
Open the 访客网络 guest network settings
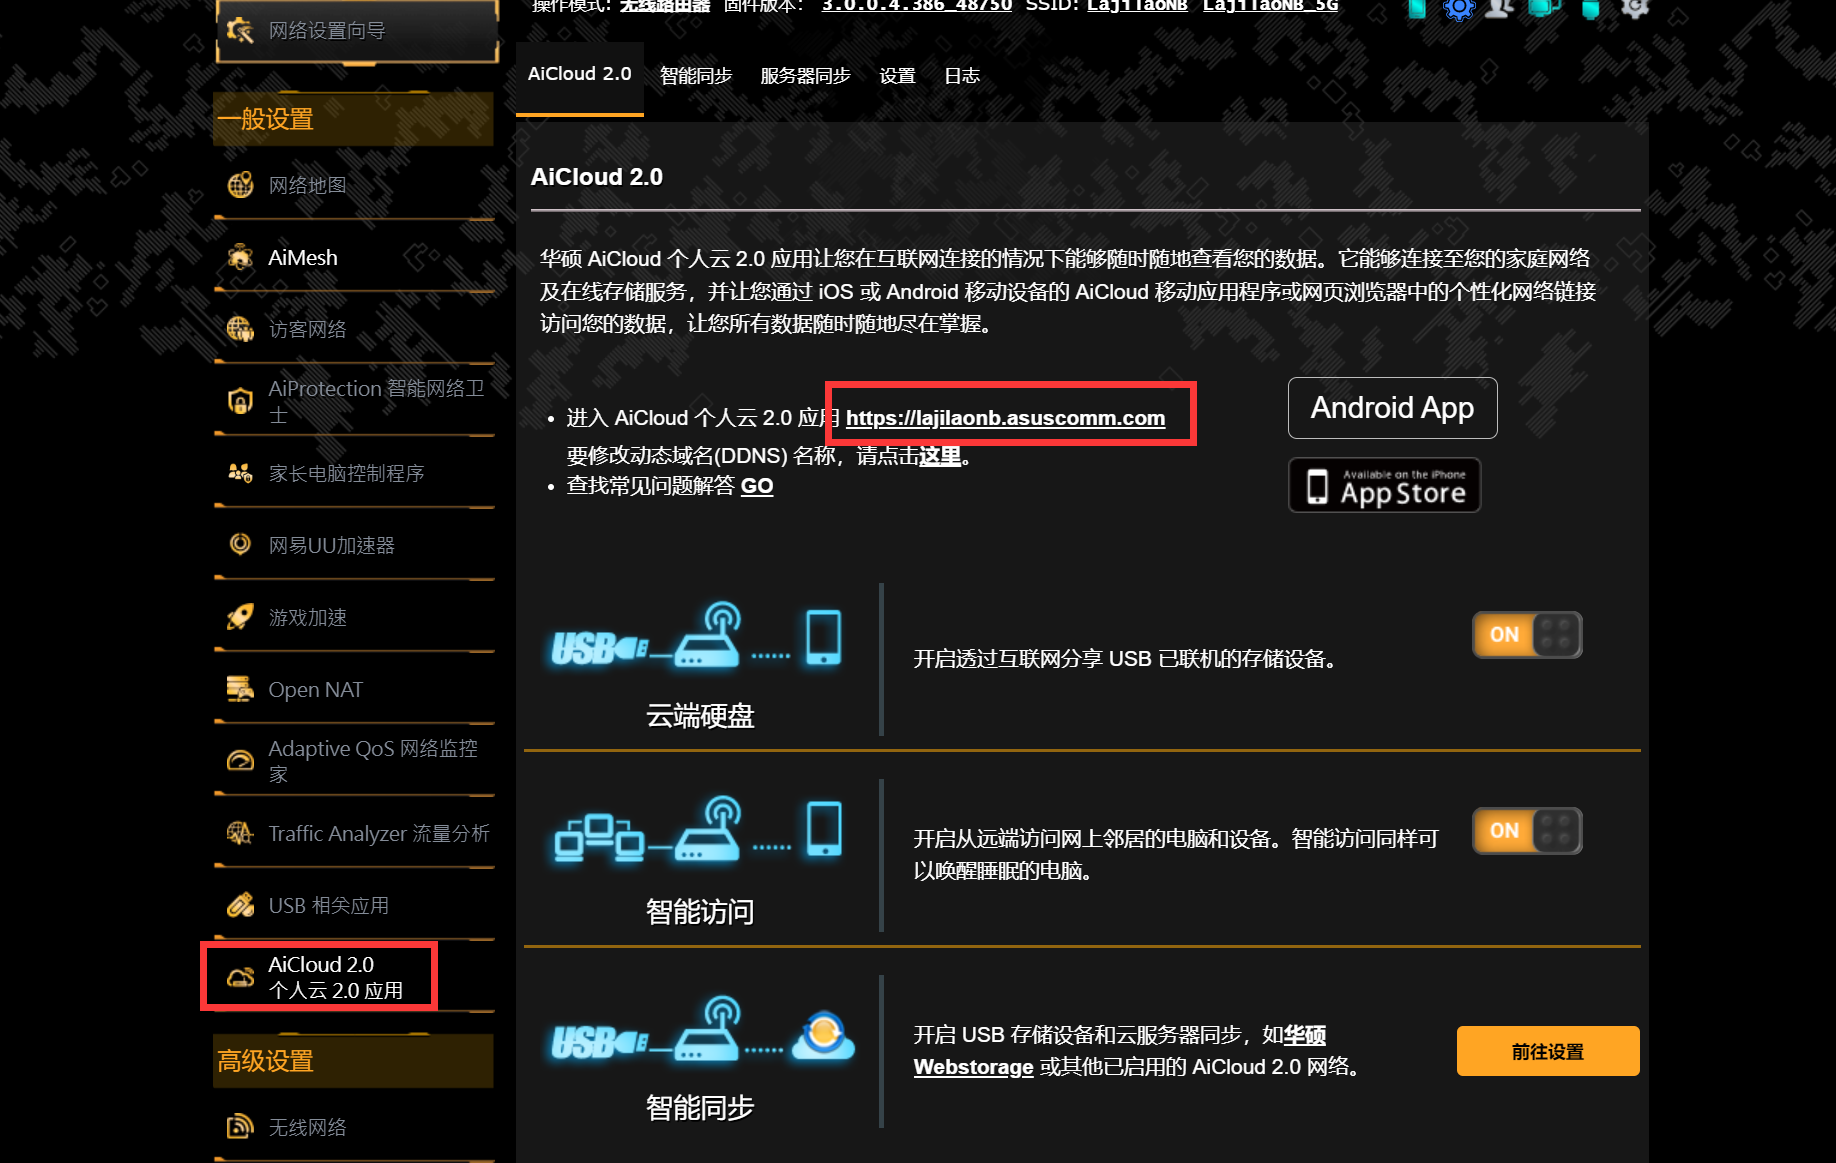(x=307, y=328)
